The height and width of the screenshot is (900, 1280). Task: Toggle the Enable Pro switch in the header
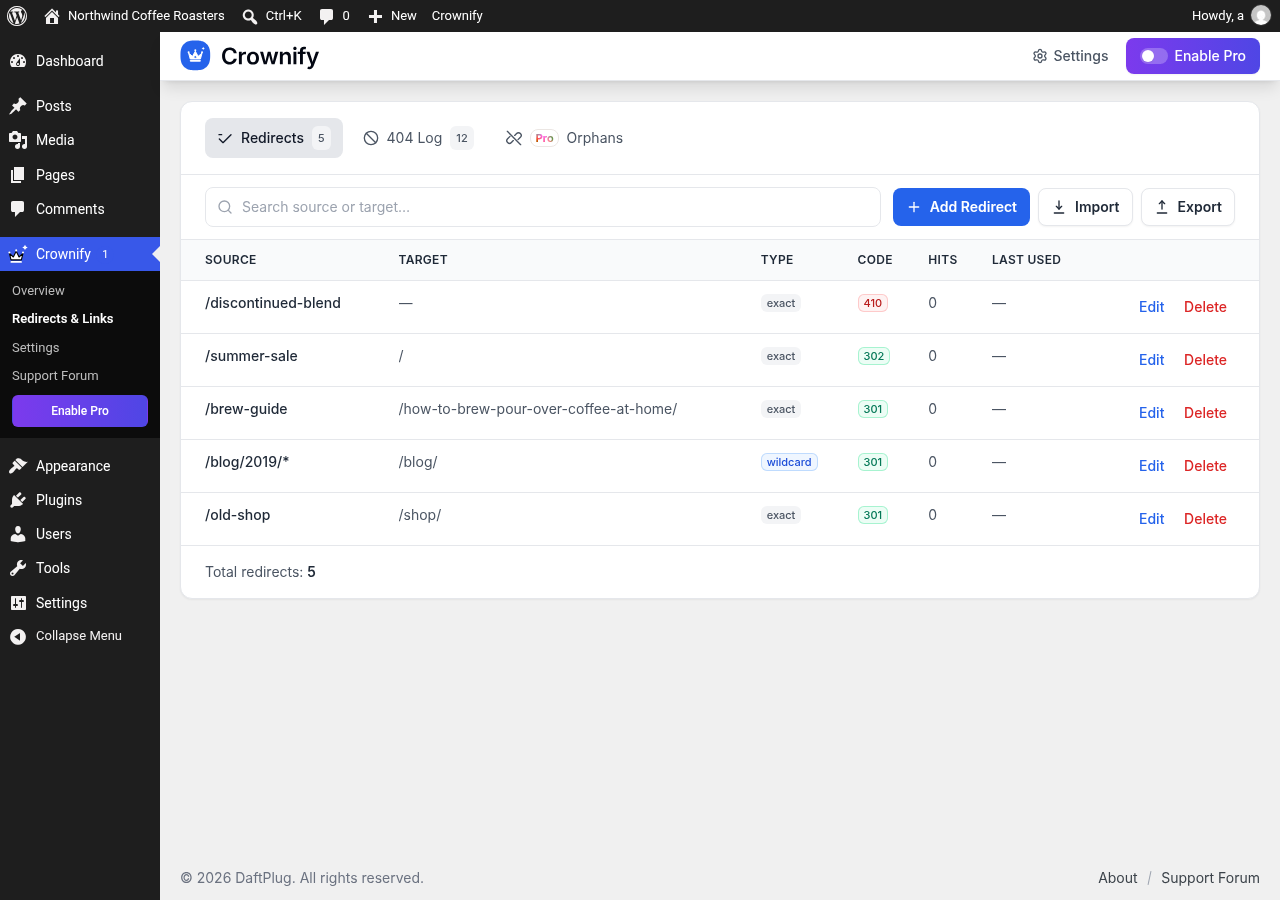click(1154, 56)
